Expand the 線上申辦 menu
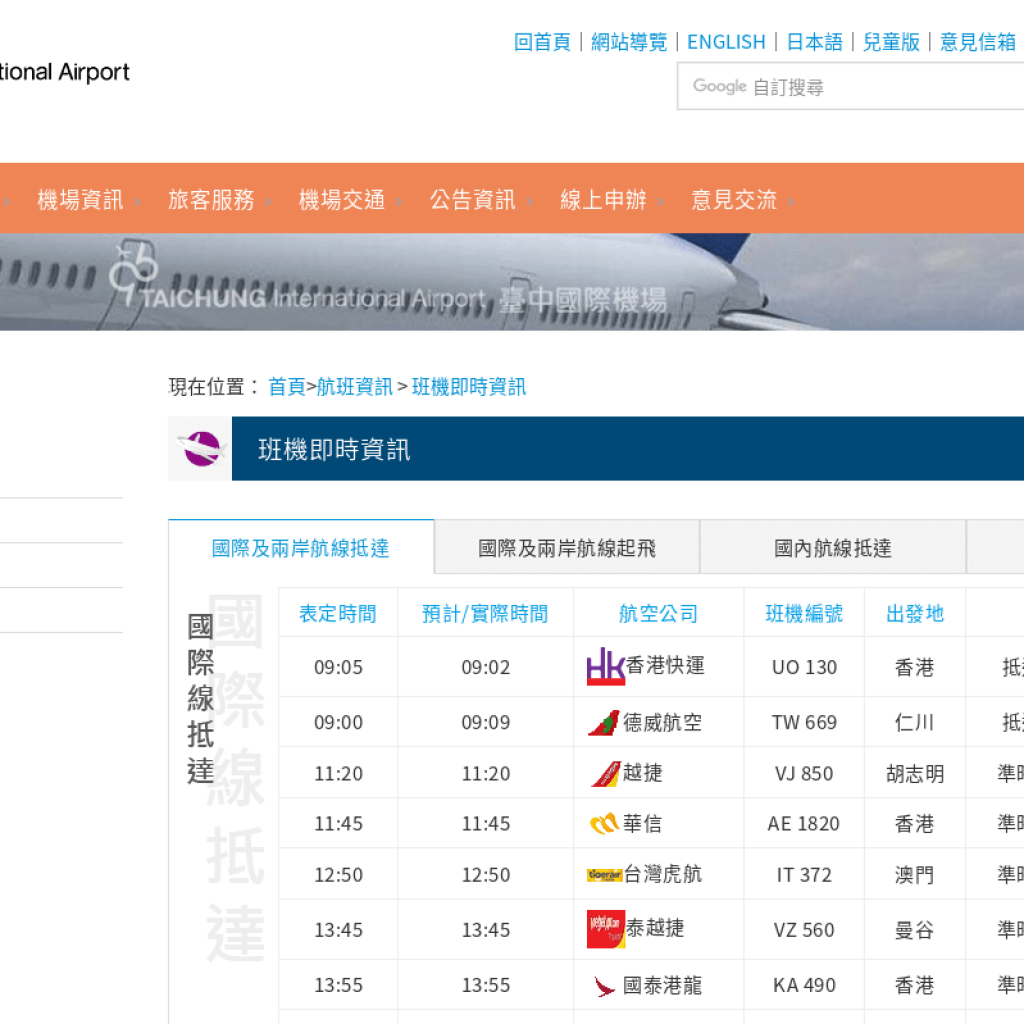 coord(603,199)
